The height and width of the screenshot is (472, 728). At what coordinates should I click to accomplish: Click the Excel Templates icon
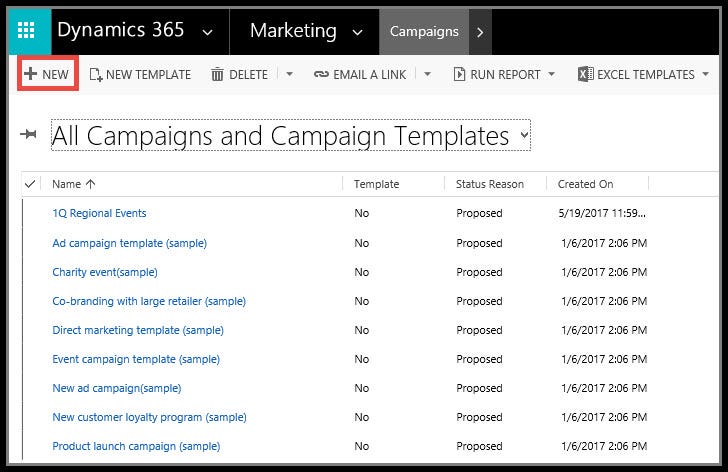tap(585, 75)
